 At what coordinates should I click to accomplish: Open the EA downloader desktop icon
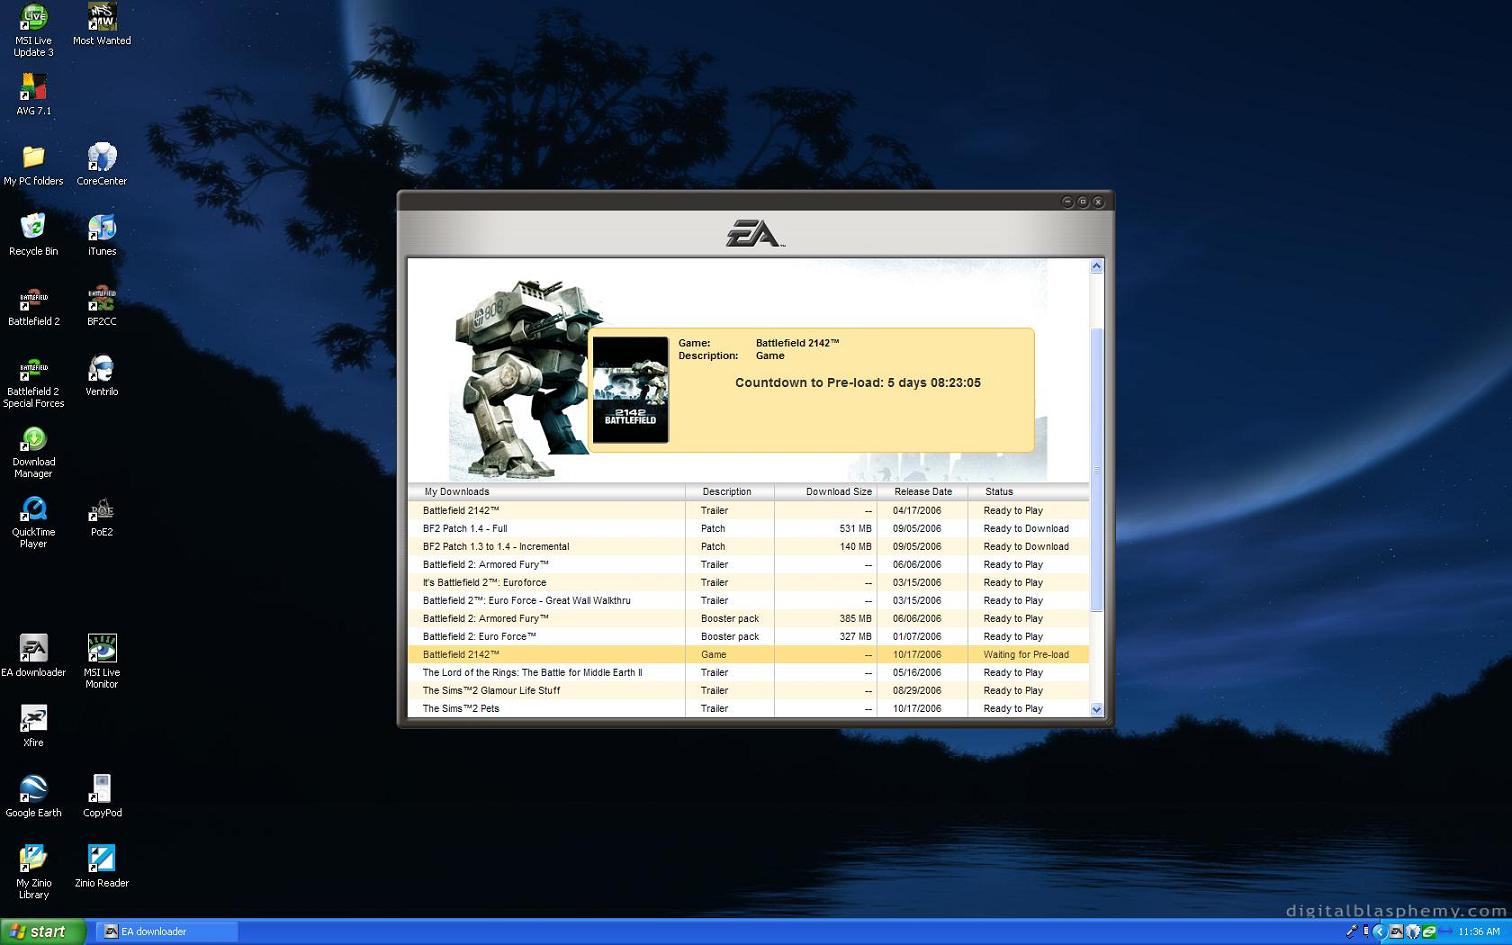pos(33,650)
